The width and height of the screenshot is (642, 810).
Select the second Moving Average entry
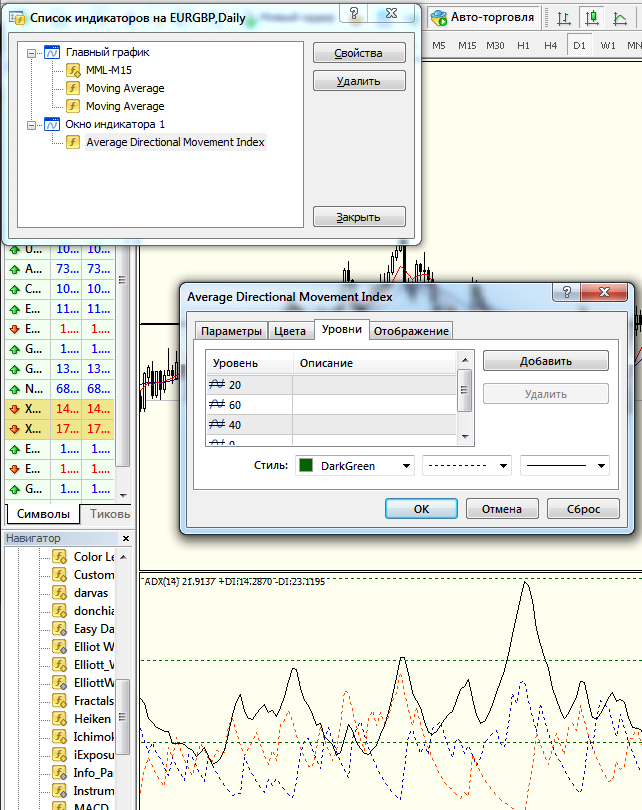125,106
